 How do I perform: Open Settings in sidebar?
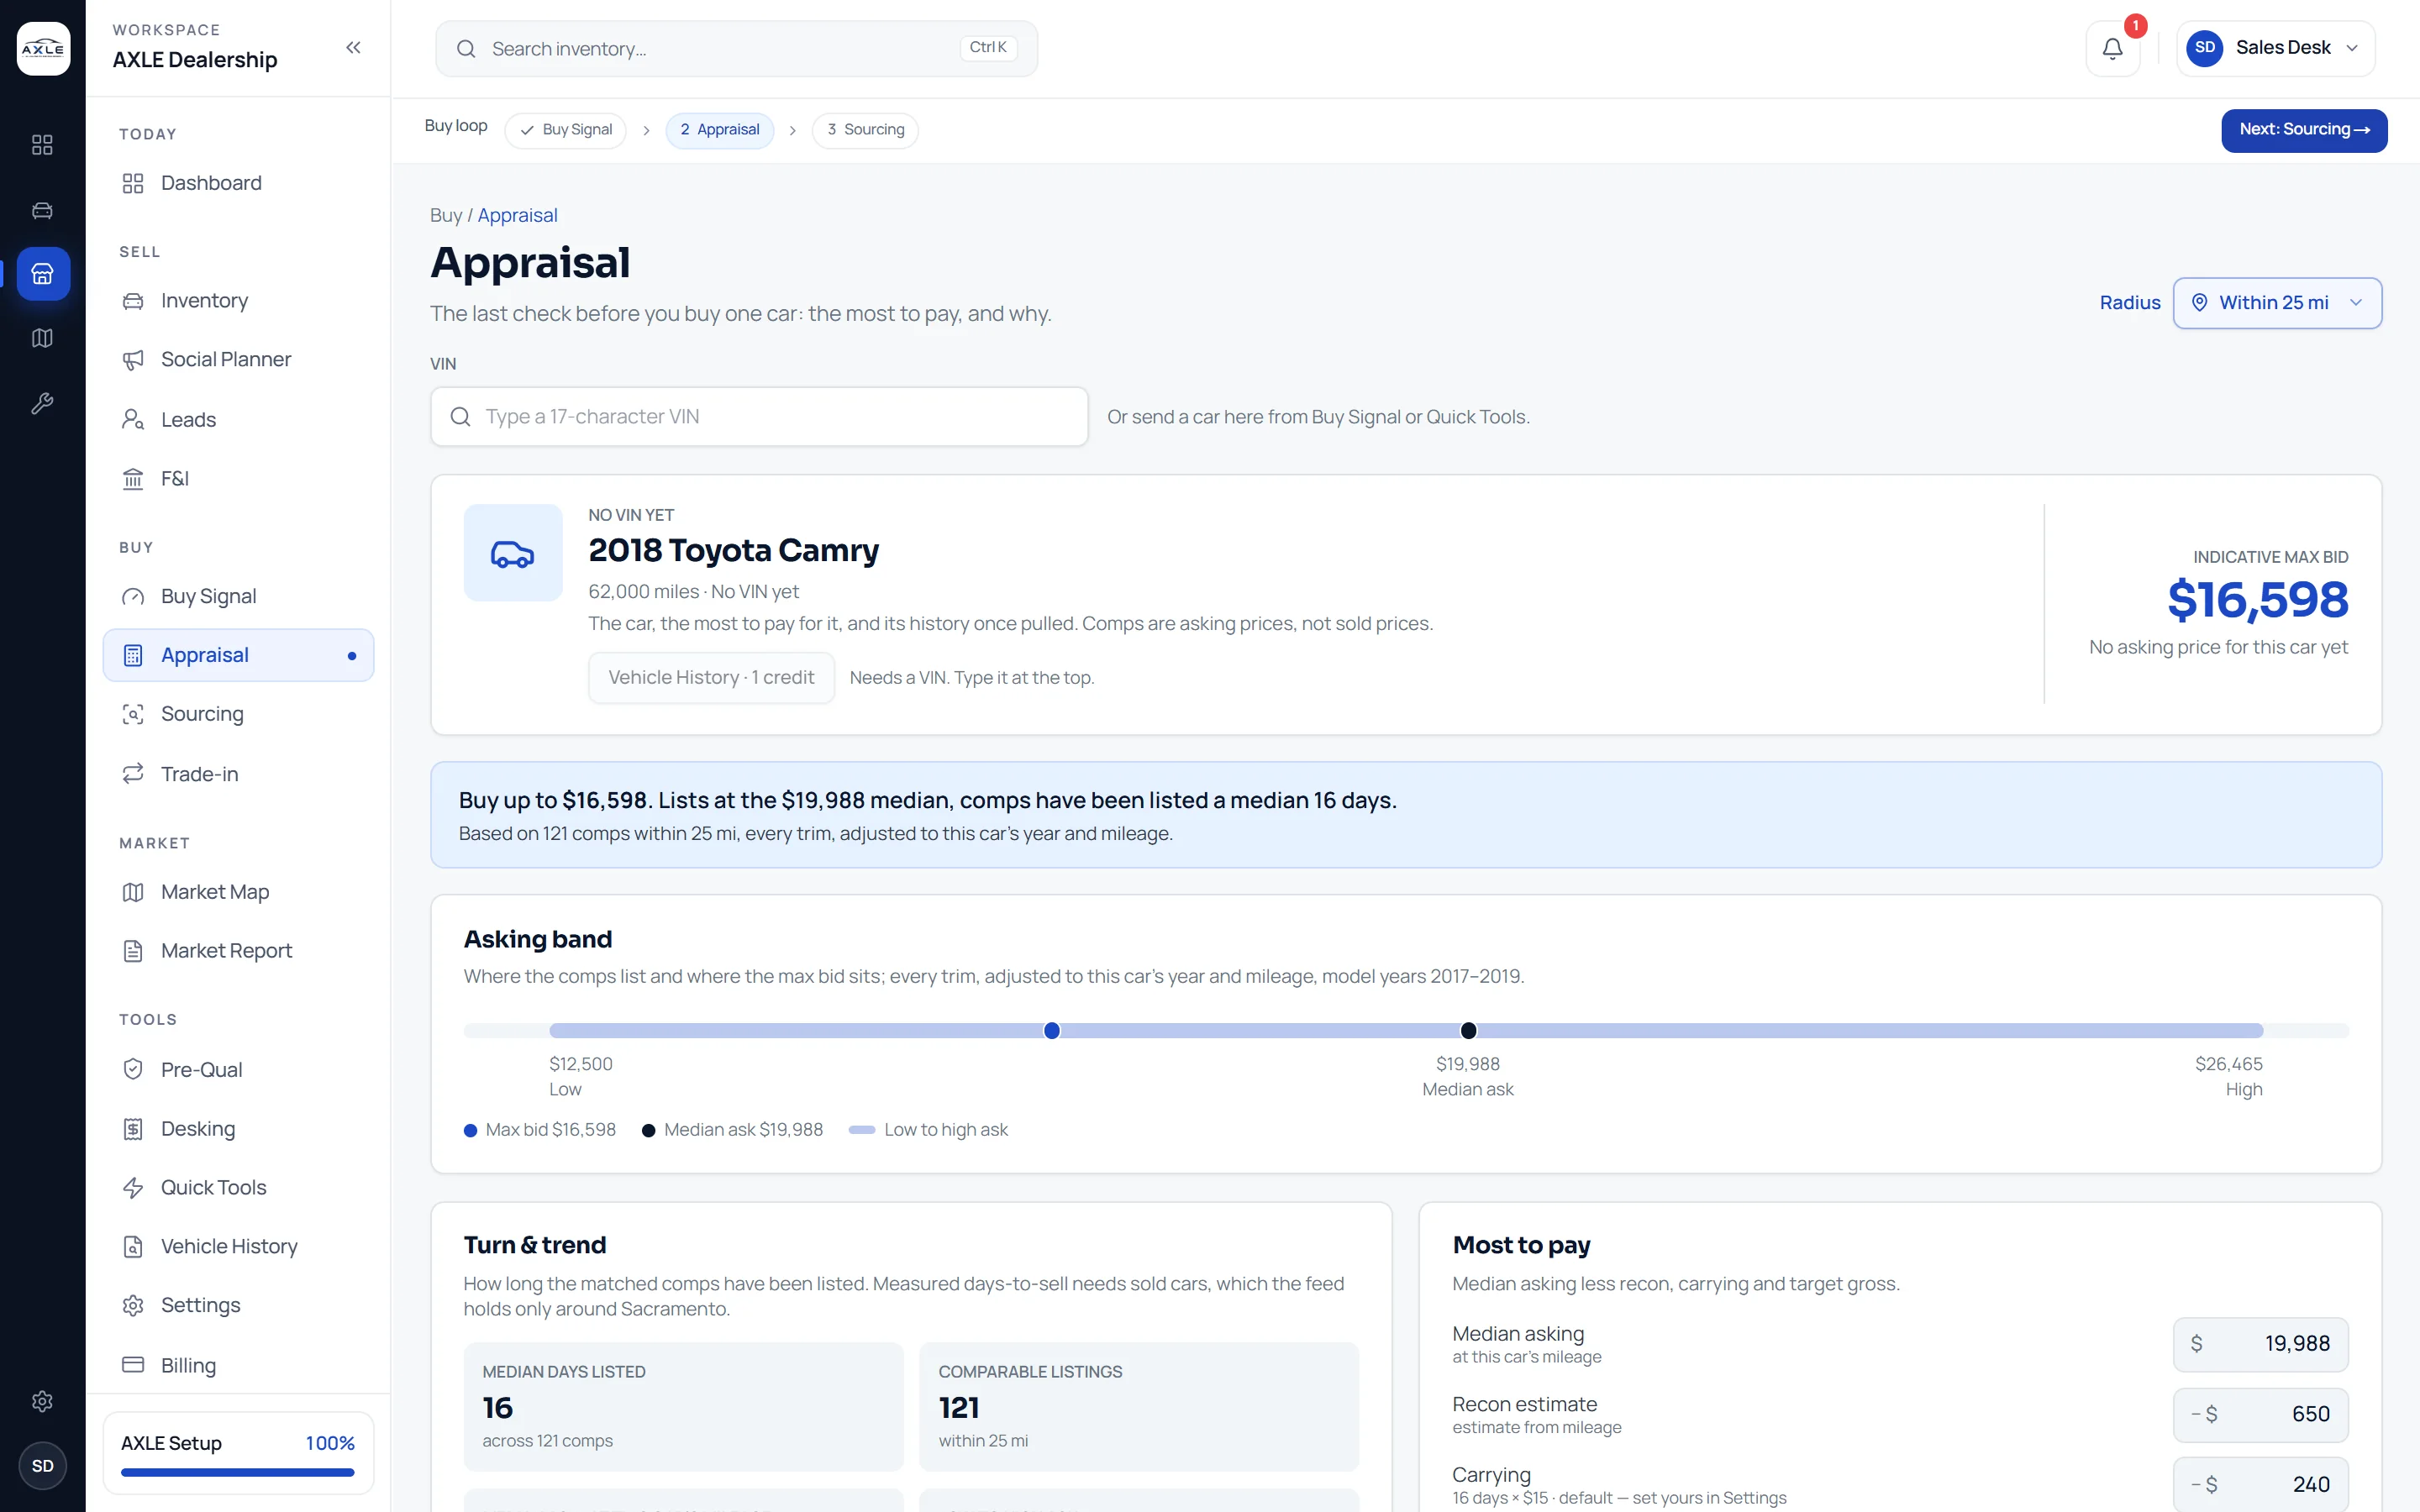point(238,1306)
